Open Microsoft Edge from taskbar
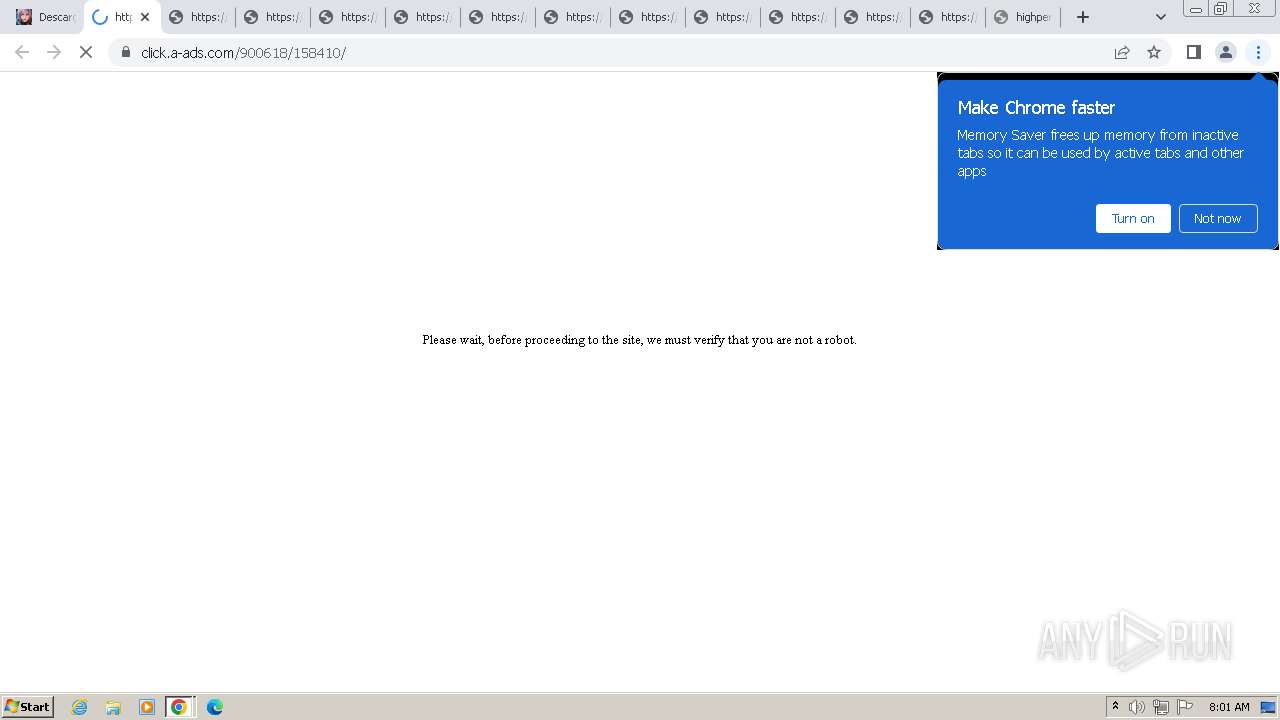The height and width of the screenshot is (720, 1280). pos(214,707)
